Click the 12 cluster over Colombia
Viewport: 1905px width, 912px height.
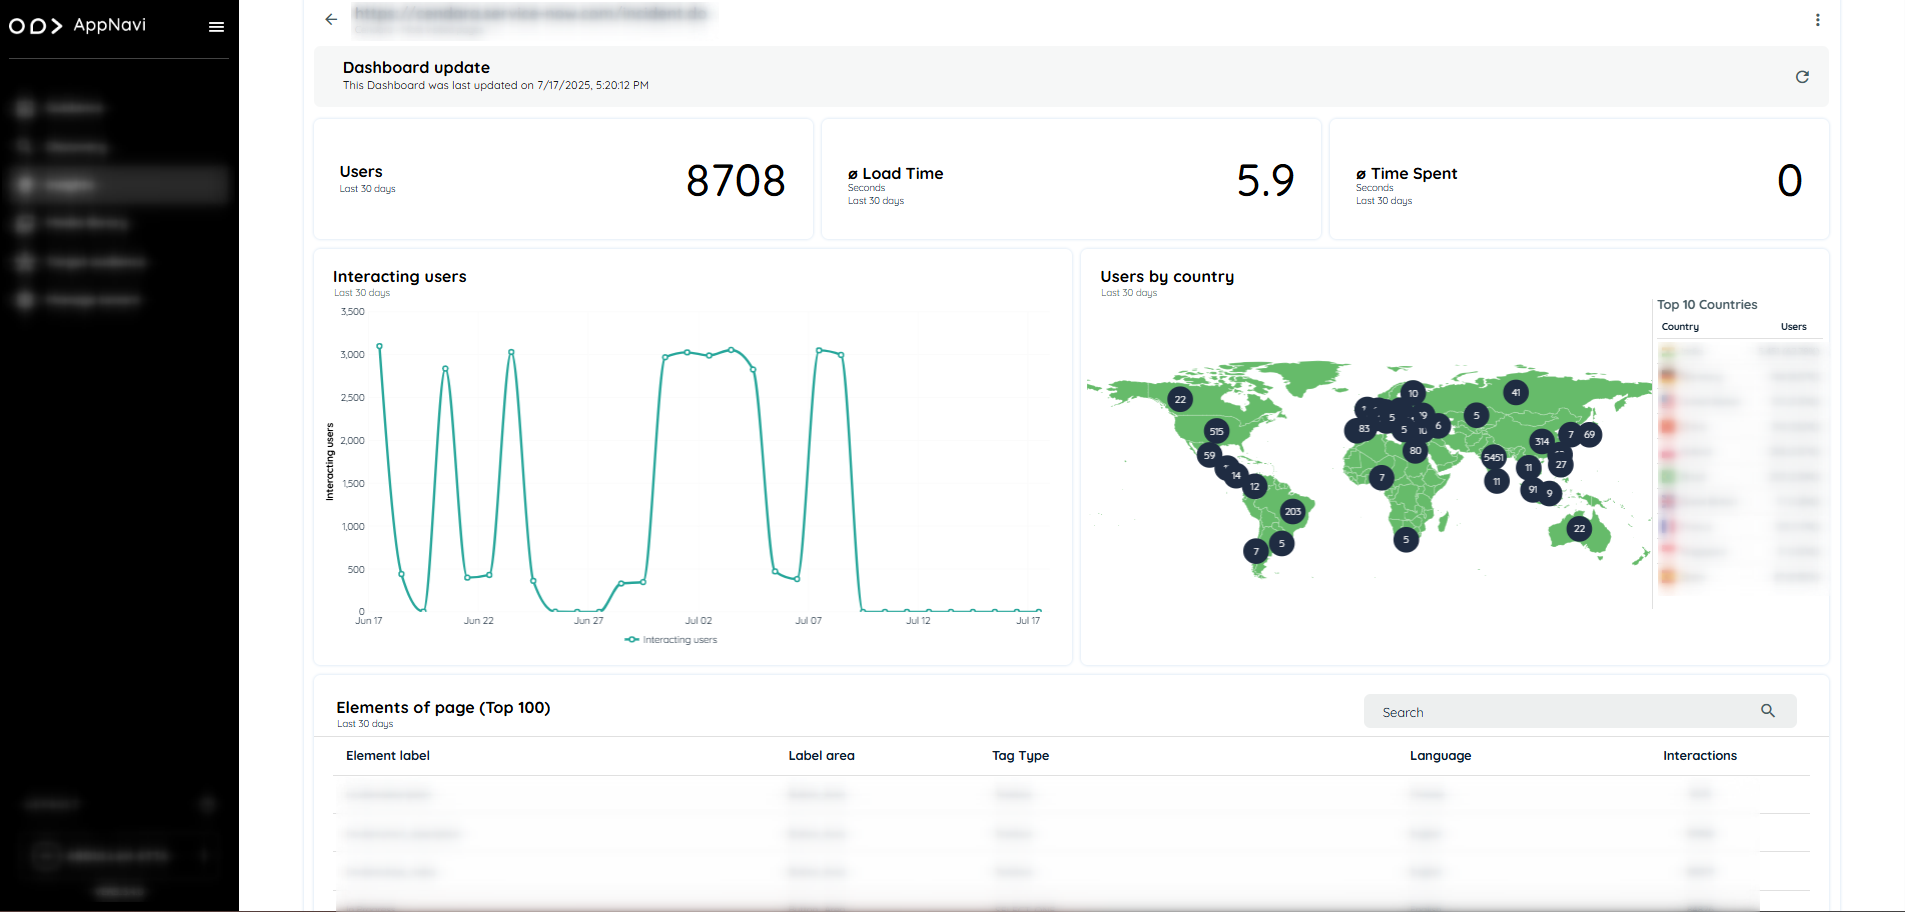point(1254,486)
